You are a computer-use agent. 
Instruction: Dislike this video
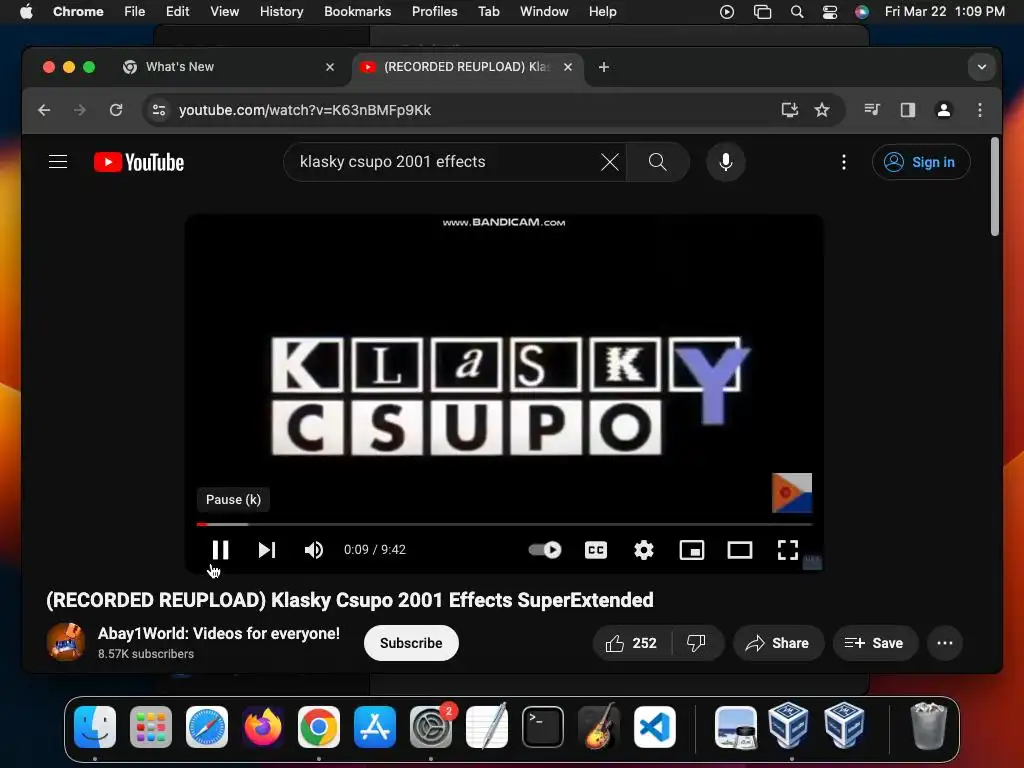pos(696,643)
